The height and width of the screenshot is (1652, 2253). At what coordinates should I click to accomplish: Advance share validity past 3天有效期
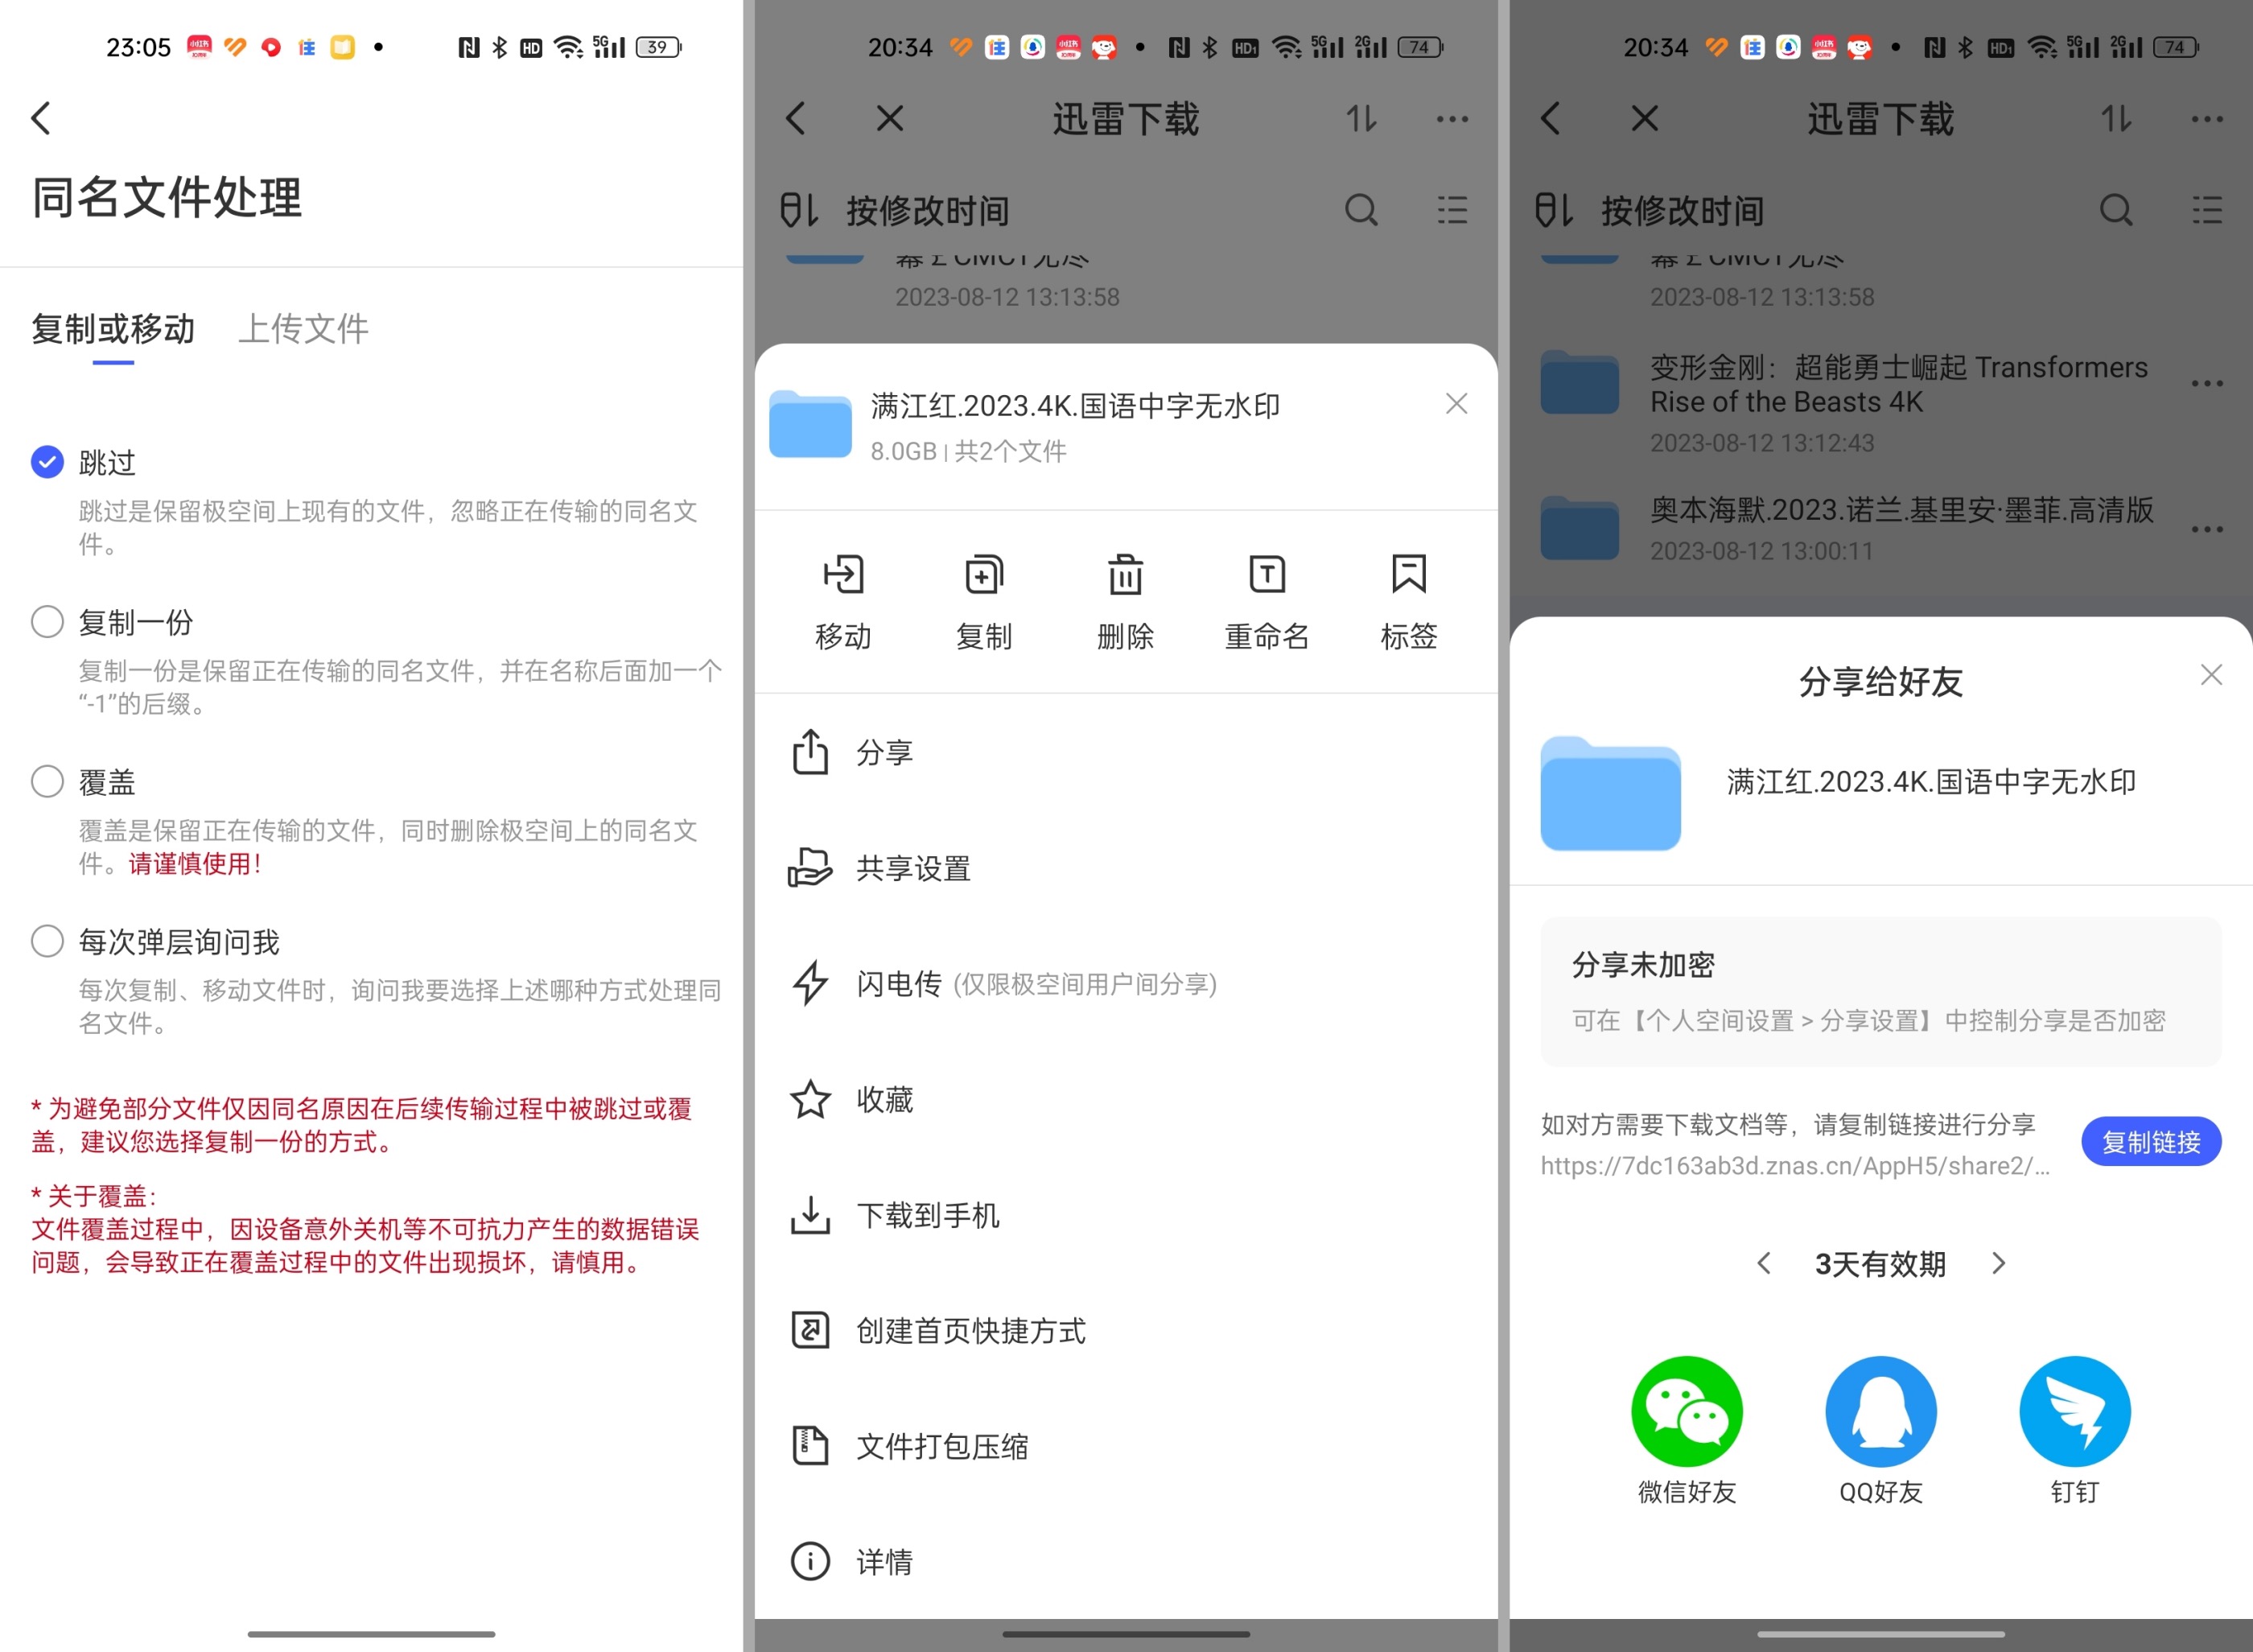pyautogui.click(x=1998, y=1264)
